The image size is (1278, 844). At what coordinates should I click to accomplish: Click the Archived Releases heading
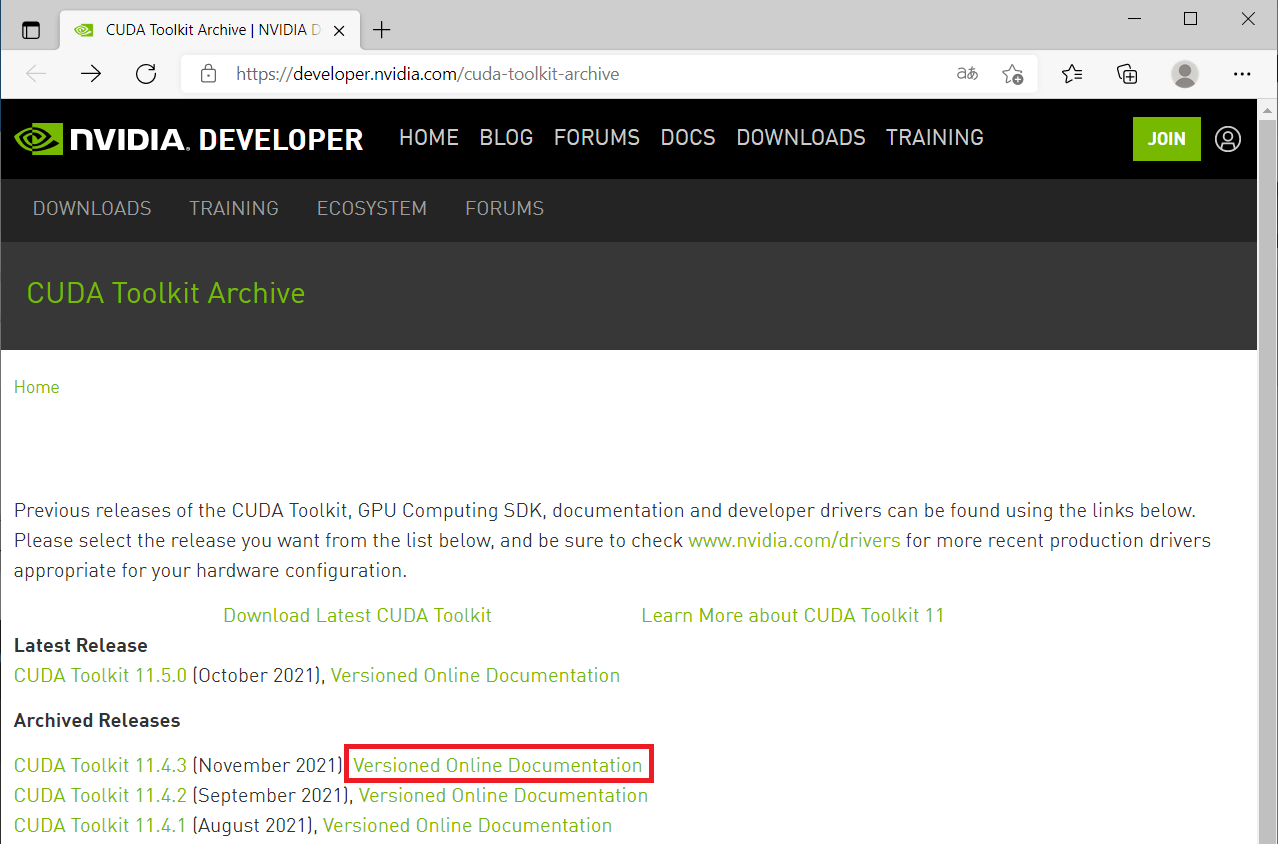(97, 720)
